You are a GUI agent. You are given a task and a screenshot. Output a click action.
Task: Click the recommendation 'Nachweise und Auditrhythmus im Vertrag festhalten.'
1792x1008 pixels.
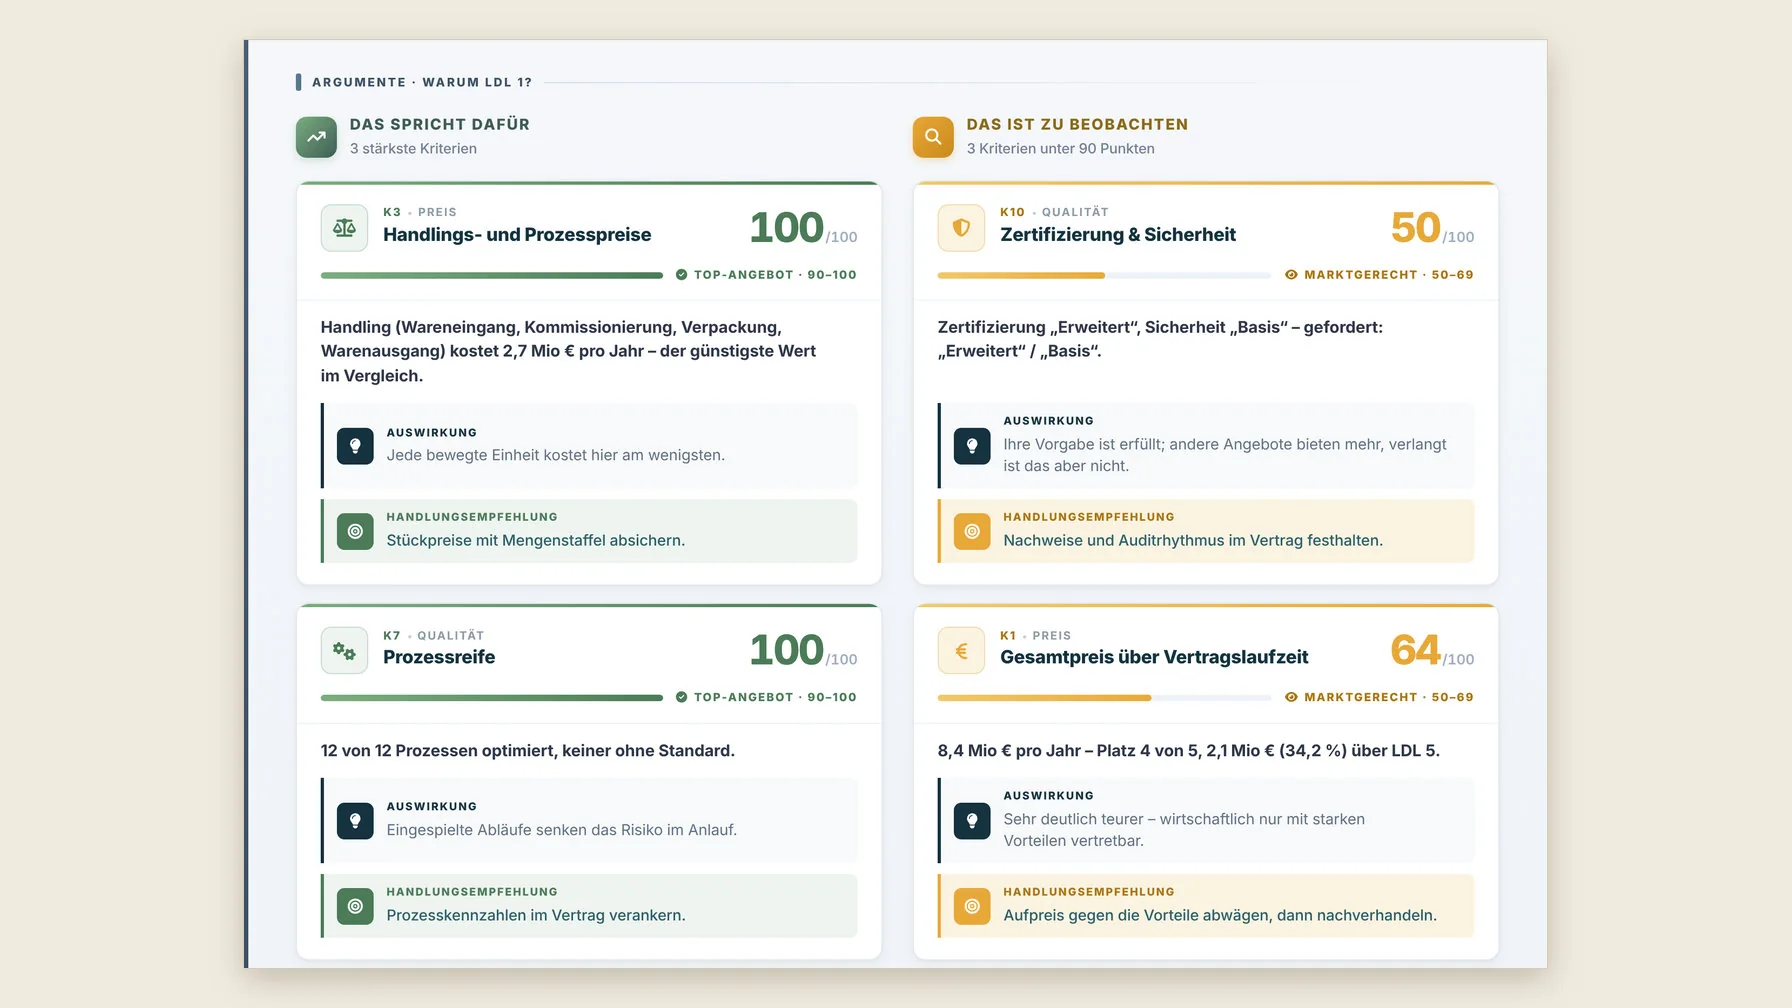(1193, 541)
